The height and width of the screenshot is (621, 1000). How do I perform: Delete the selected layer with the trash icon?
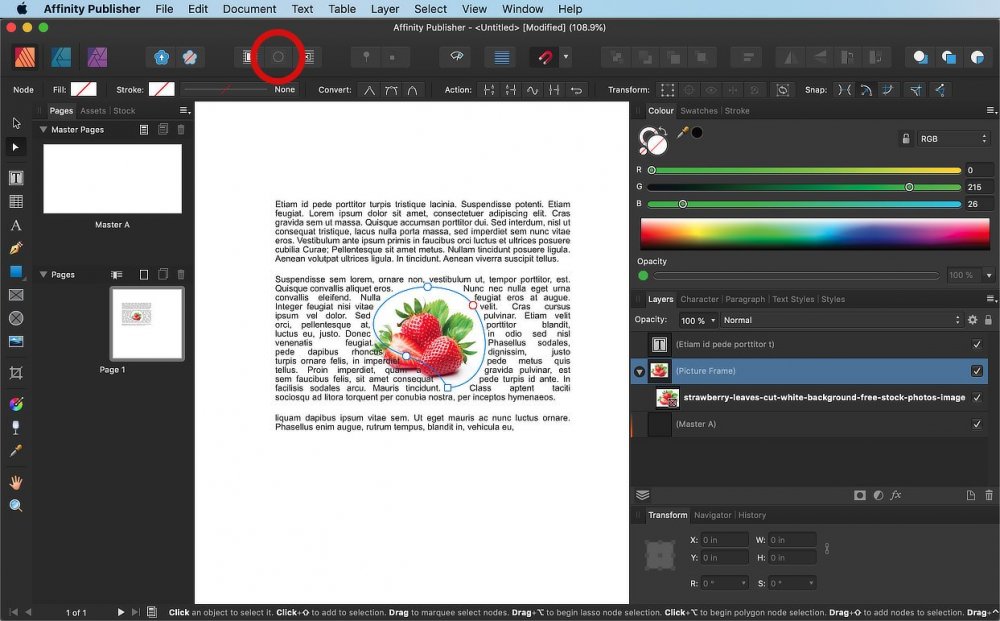989,494
